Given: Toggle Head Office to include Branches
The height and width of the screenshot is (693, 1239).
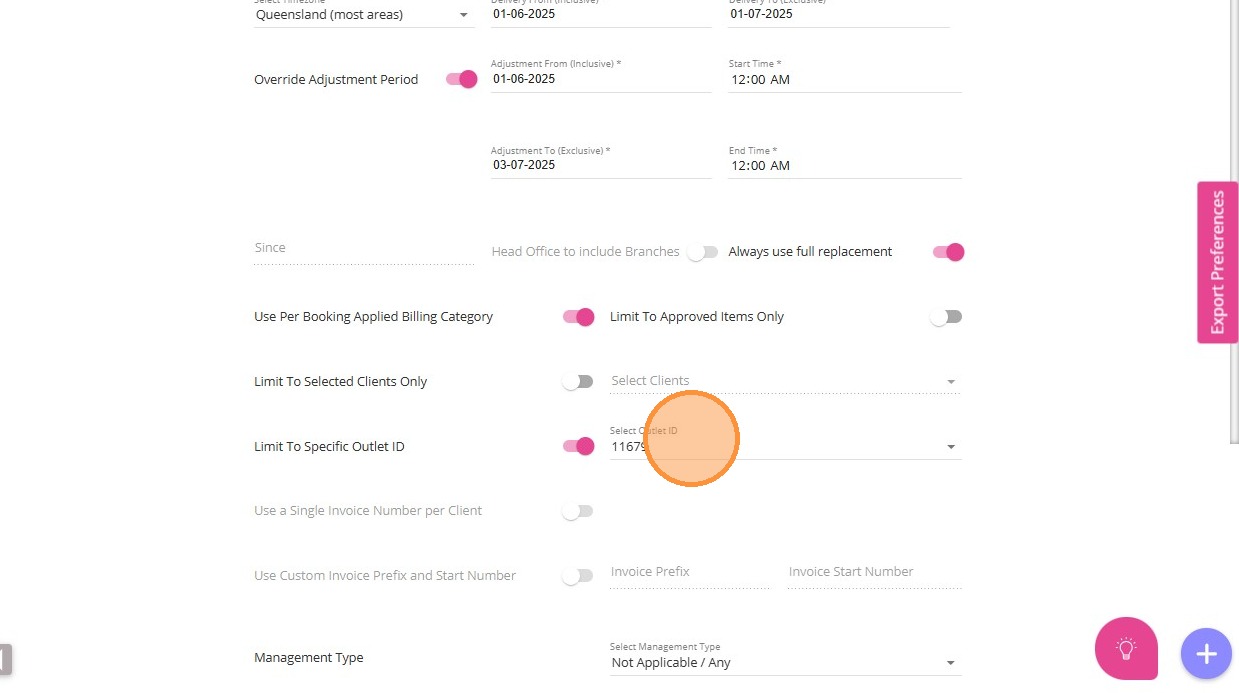Looking at the screenshot, I should pos(702,252).
